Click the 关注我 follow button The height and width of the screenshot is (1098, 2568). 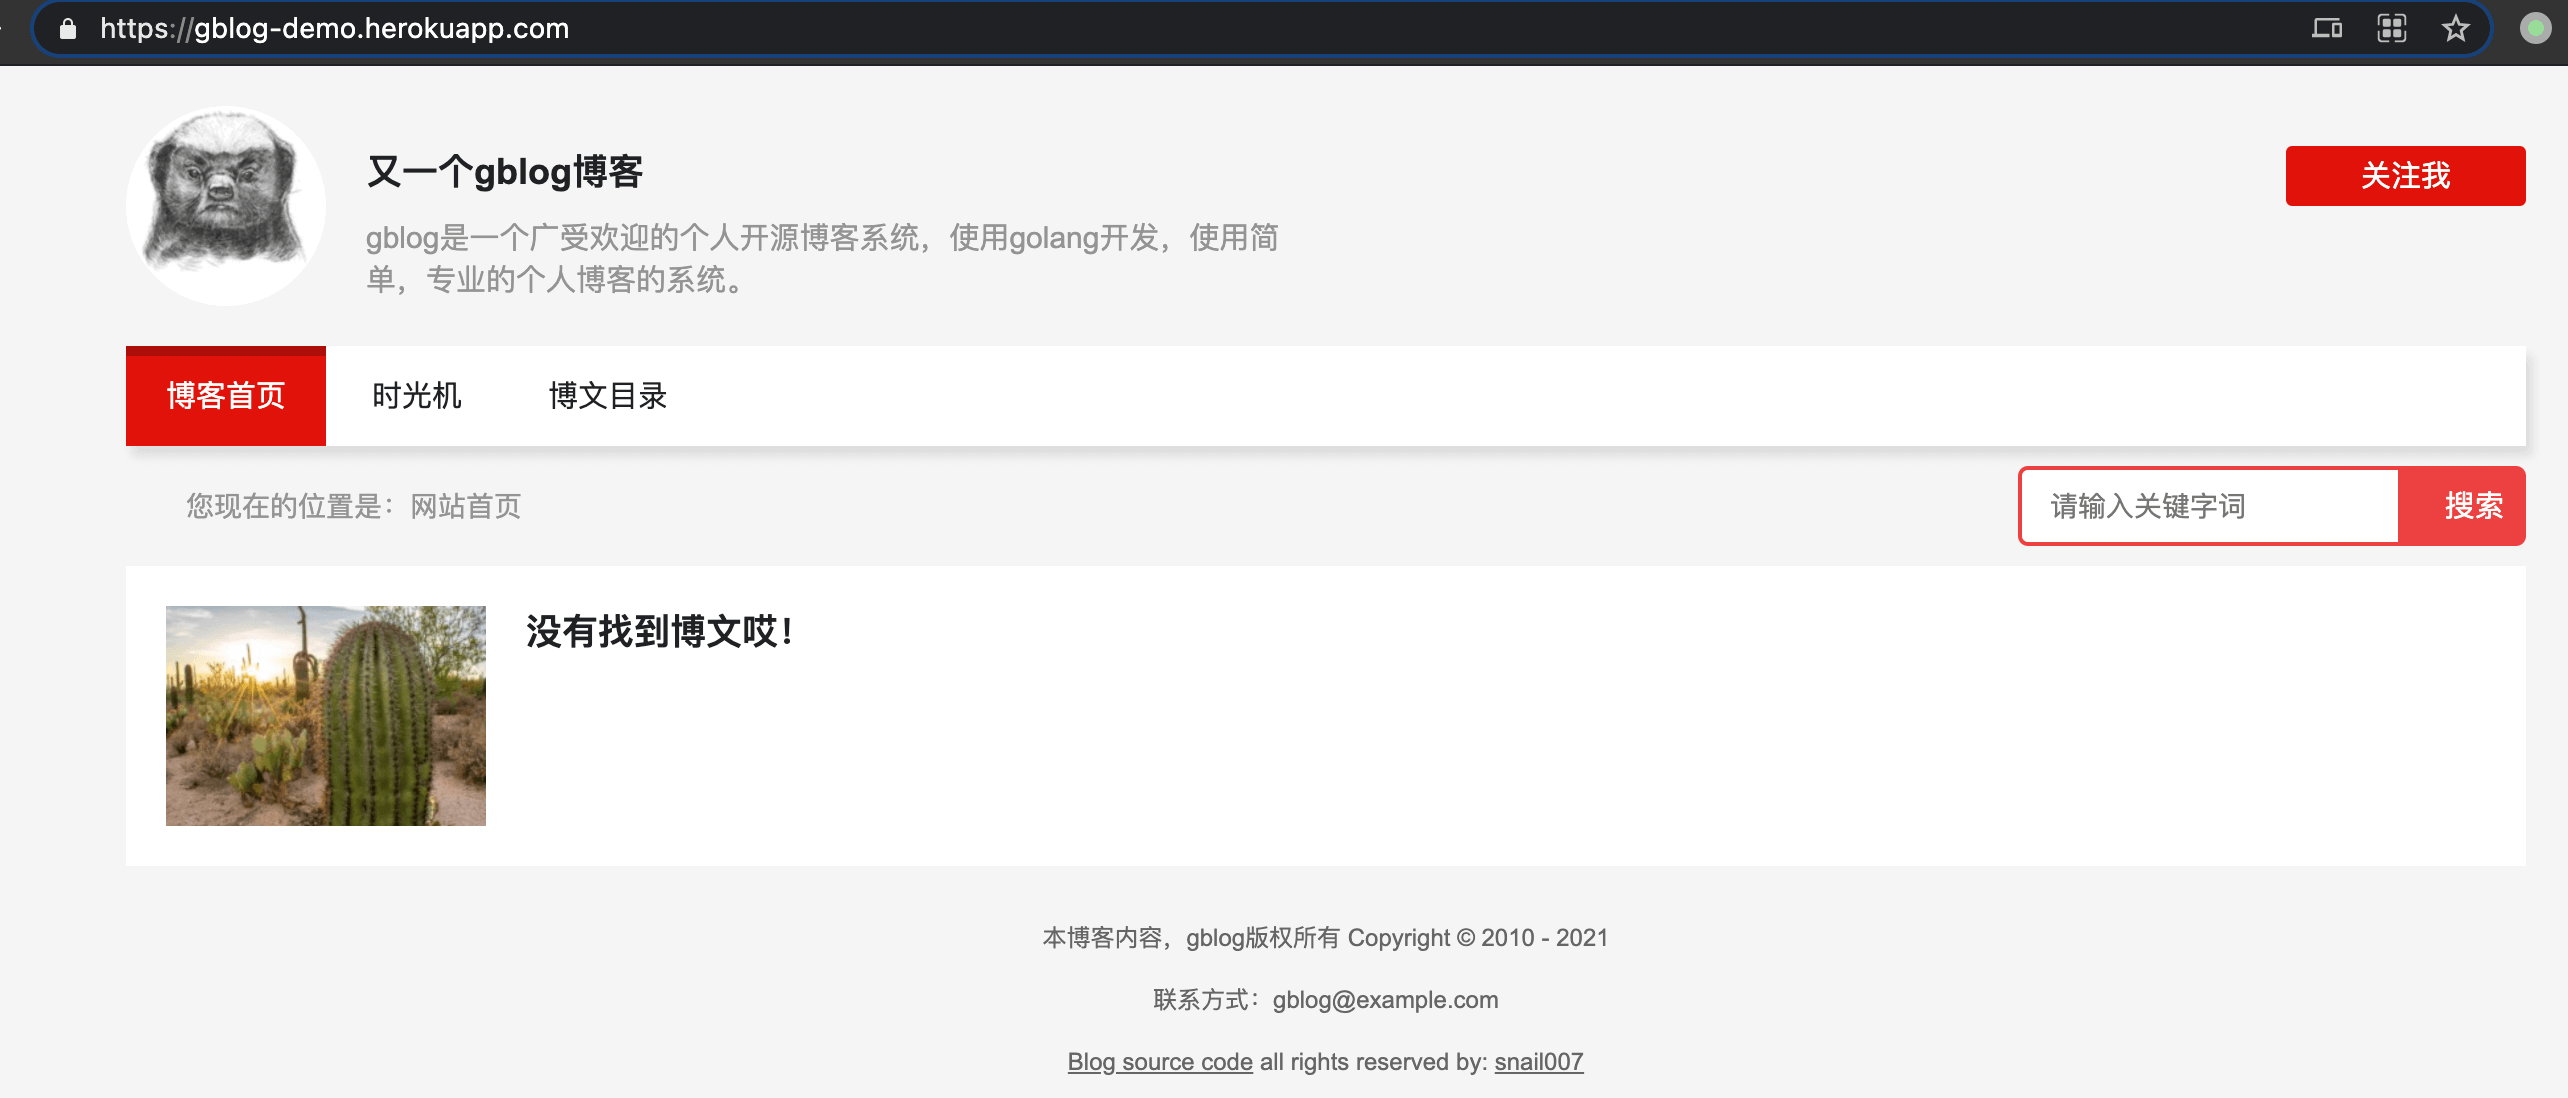pos(2405,176)
